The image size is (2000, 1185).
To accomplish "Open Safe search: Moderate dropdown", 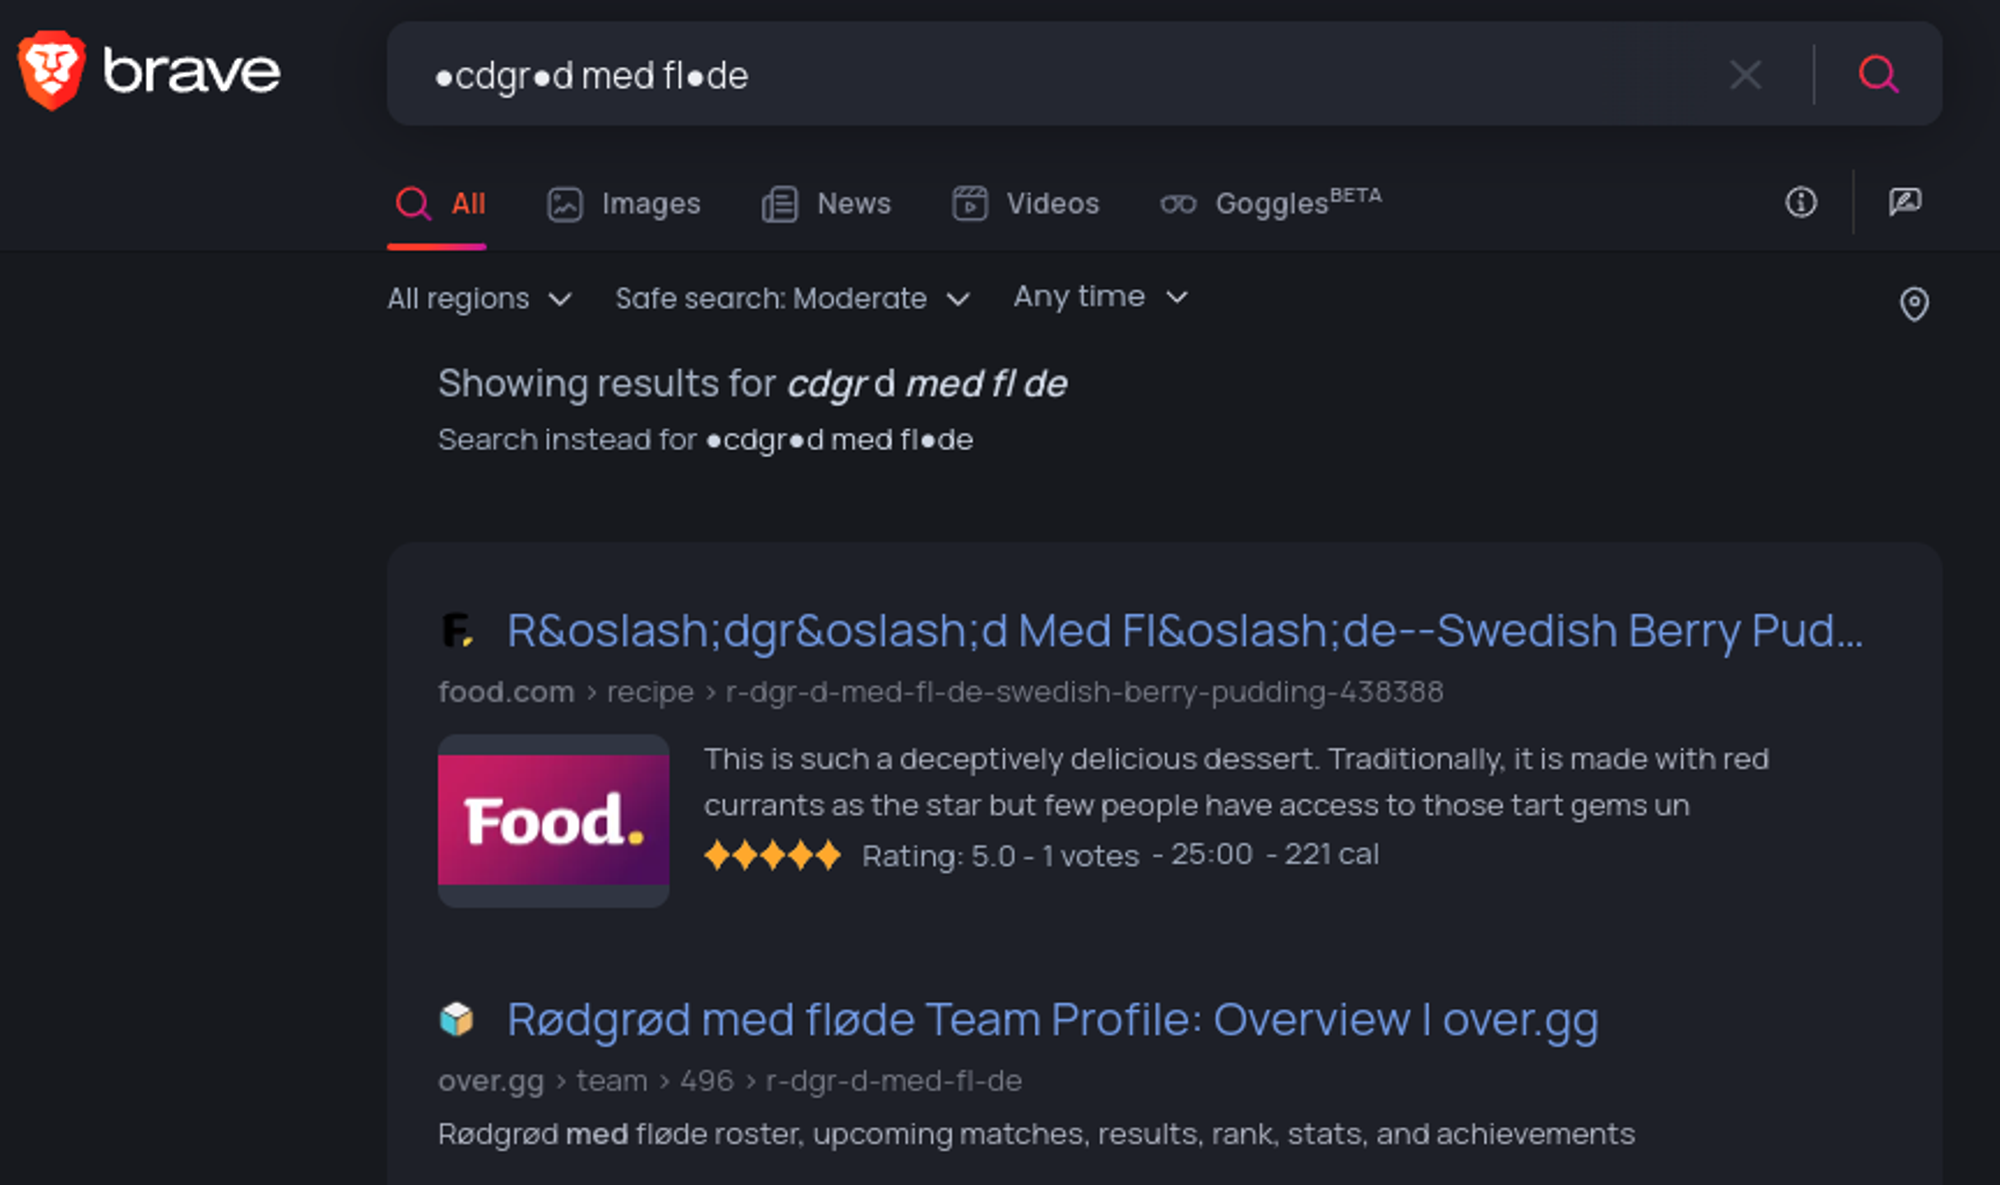I will [x=792, y=299].
